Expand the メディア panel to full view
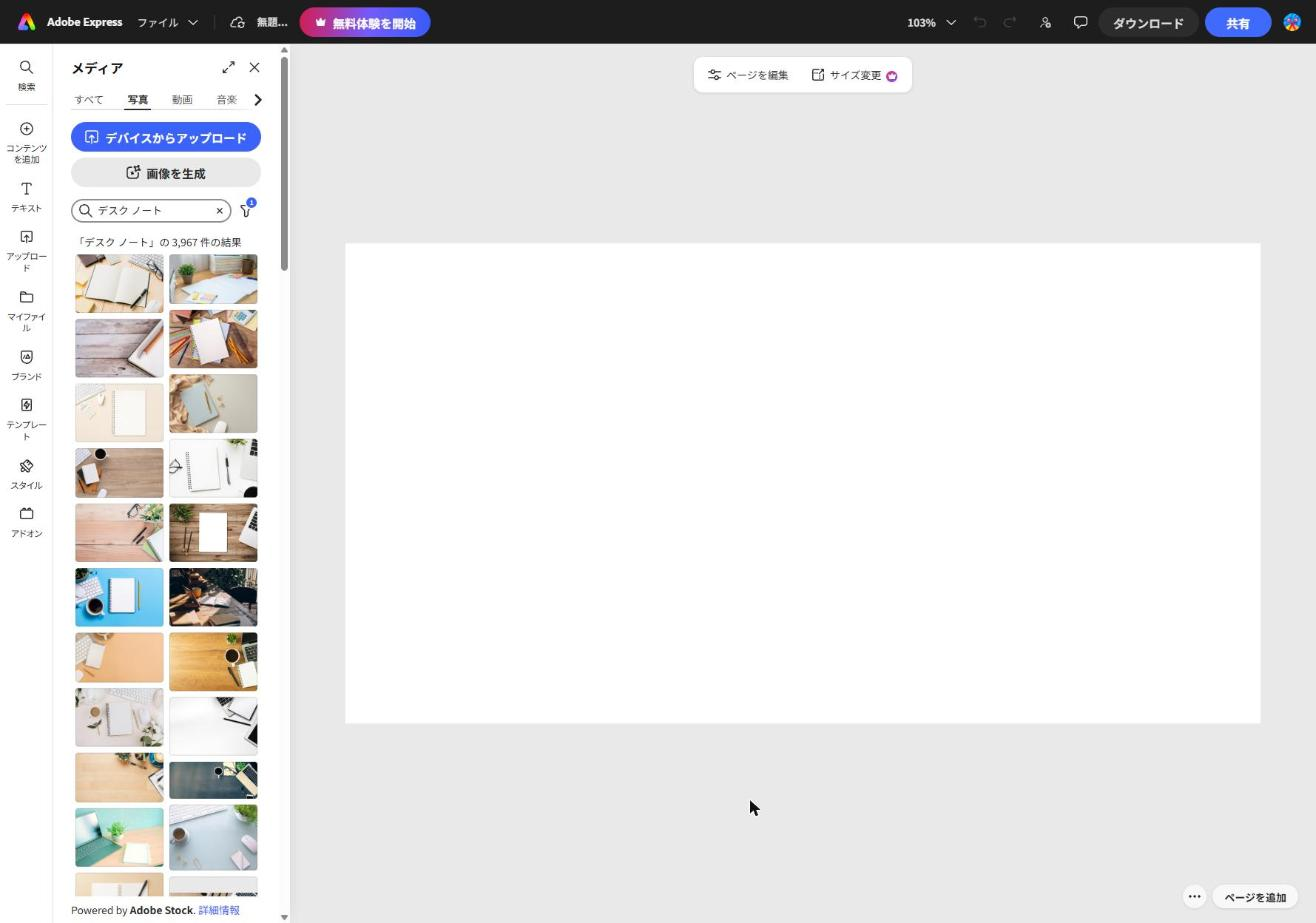 point(228,67)
